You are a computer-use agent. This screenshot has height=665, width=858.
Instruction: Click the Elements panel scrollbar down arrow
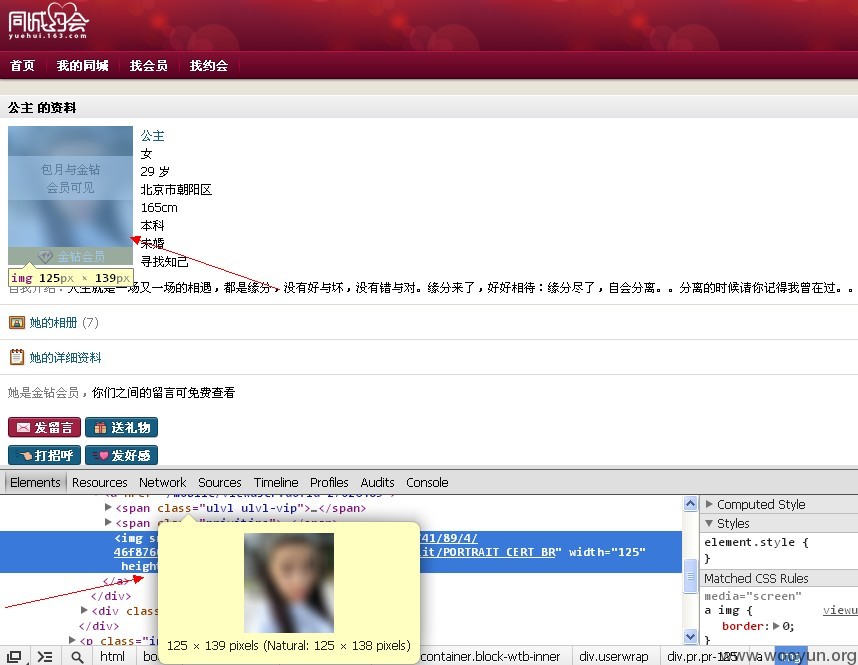691,637
